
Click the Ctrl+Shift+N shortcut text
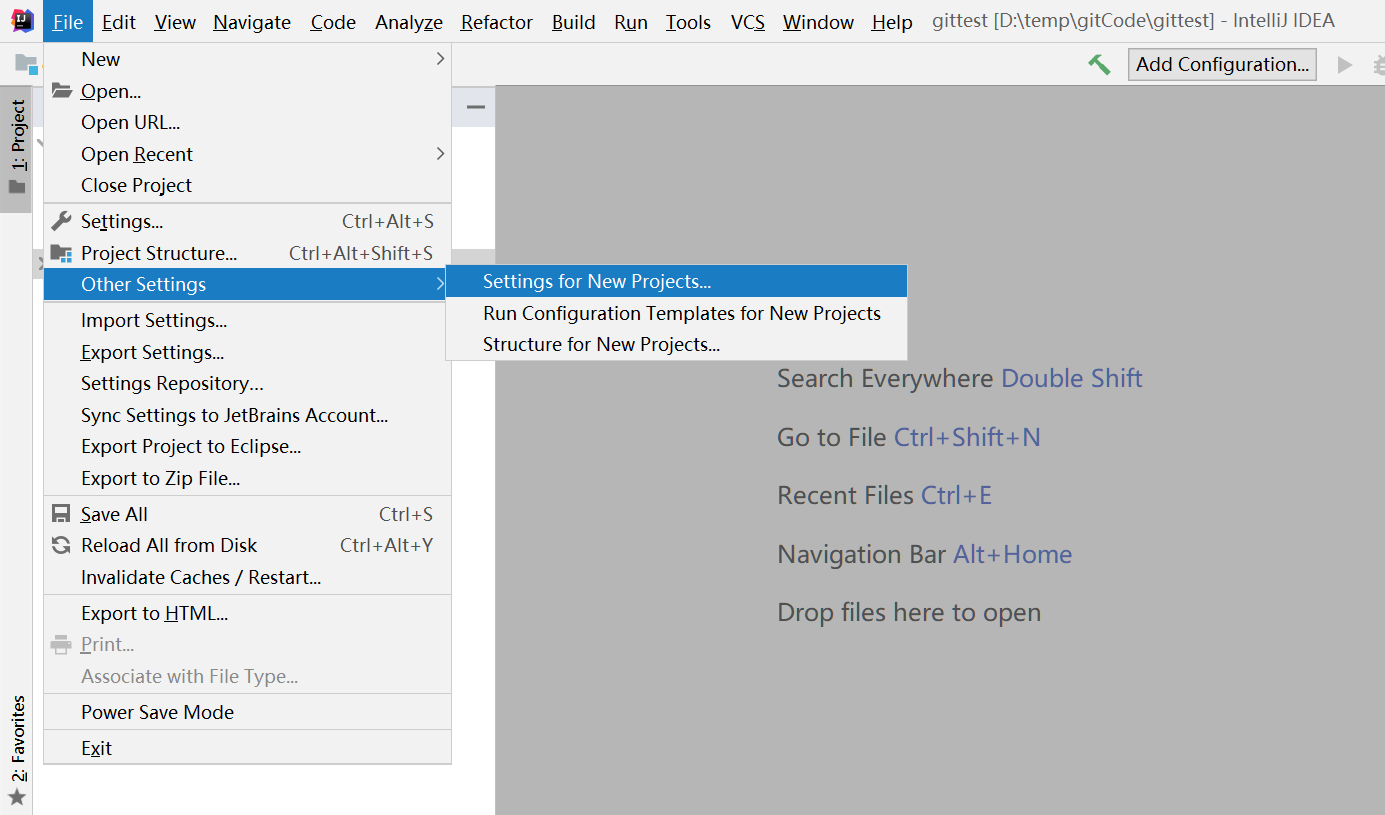[967, 437]
